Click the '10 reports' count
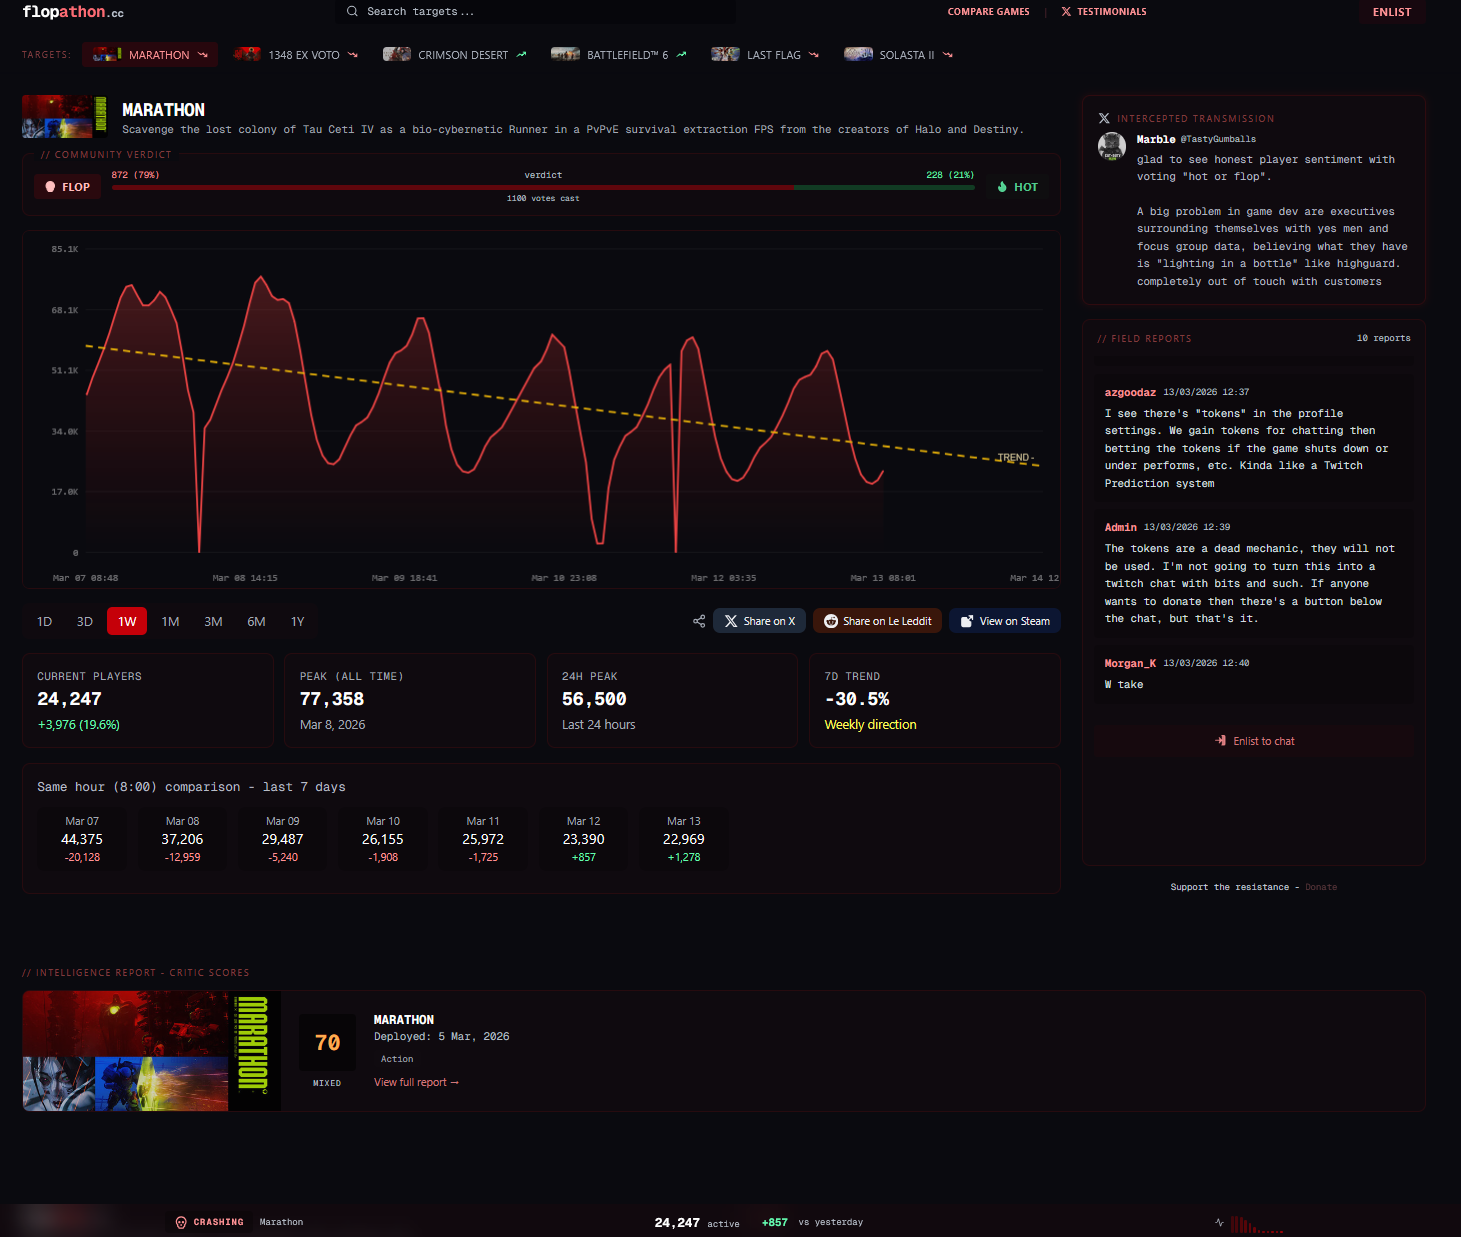This screenshot has width=1461, height=1237. (1384, 338)
